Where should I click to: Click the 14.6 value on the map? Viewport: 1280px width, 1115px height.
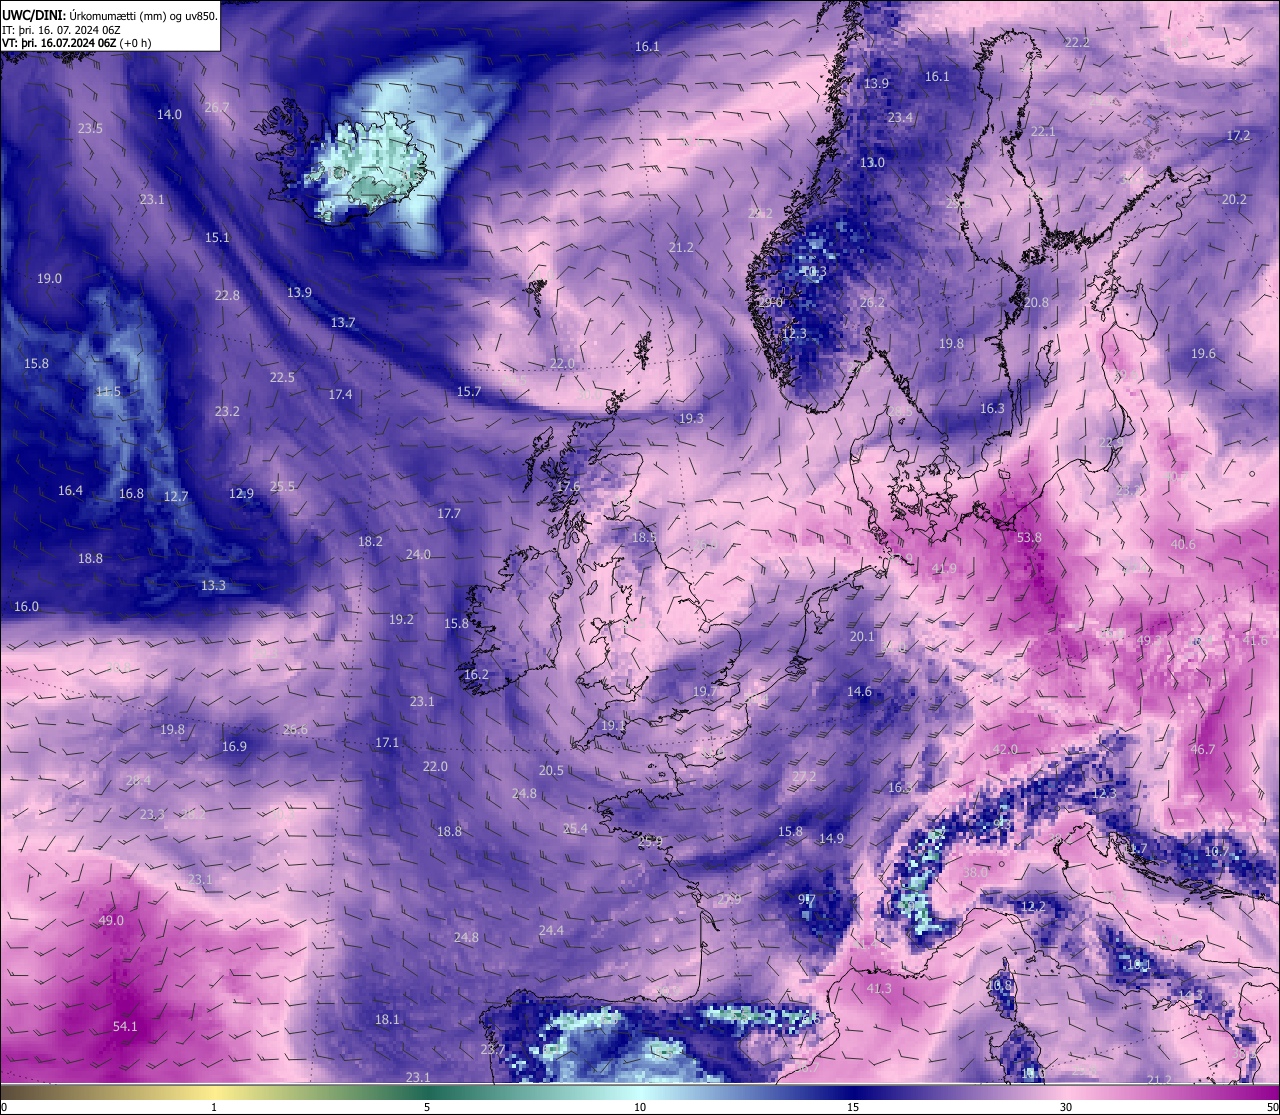[859, 691]
